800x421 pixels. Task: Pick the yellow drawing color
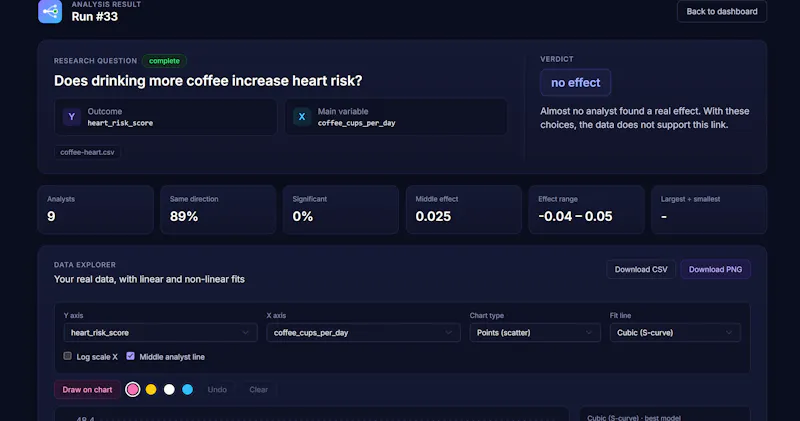point(151,389)
